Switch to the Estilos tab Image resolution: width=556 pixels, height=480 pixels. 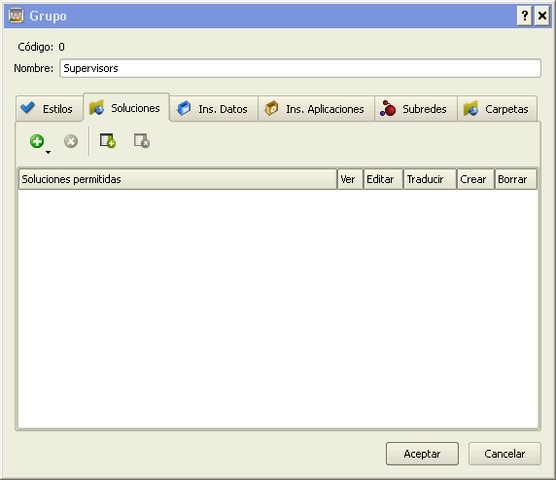(x=49, y=109)
